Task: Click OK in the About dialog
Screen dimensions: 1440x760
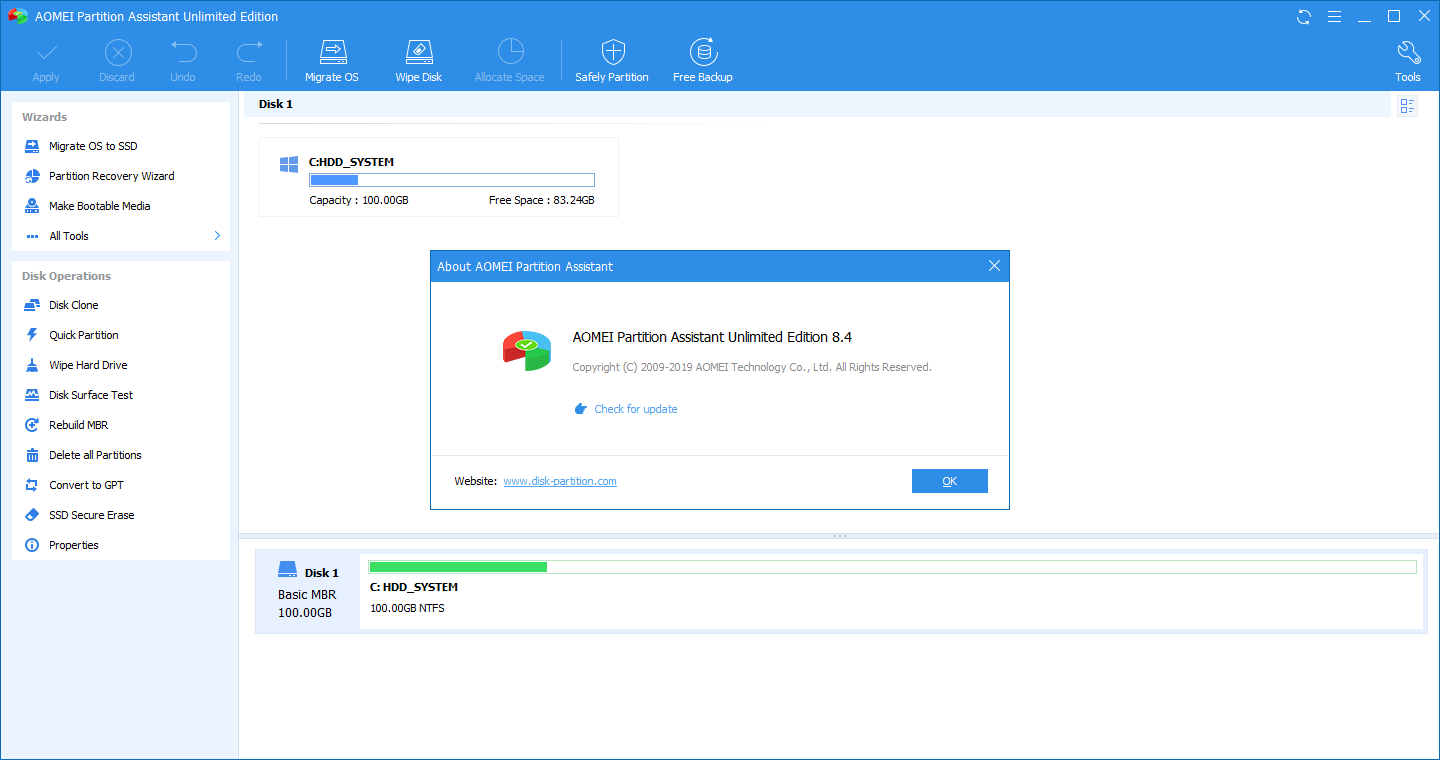Action: [950, 481]
